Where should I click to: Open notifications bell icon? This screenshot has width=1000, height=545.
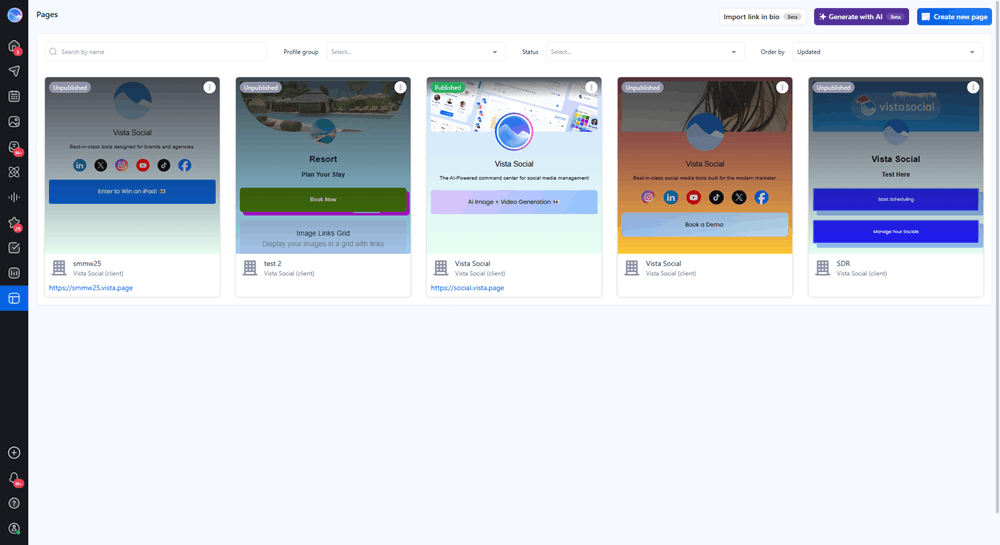tap(14, 478)
